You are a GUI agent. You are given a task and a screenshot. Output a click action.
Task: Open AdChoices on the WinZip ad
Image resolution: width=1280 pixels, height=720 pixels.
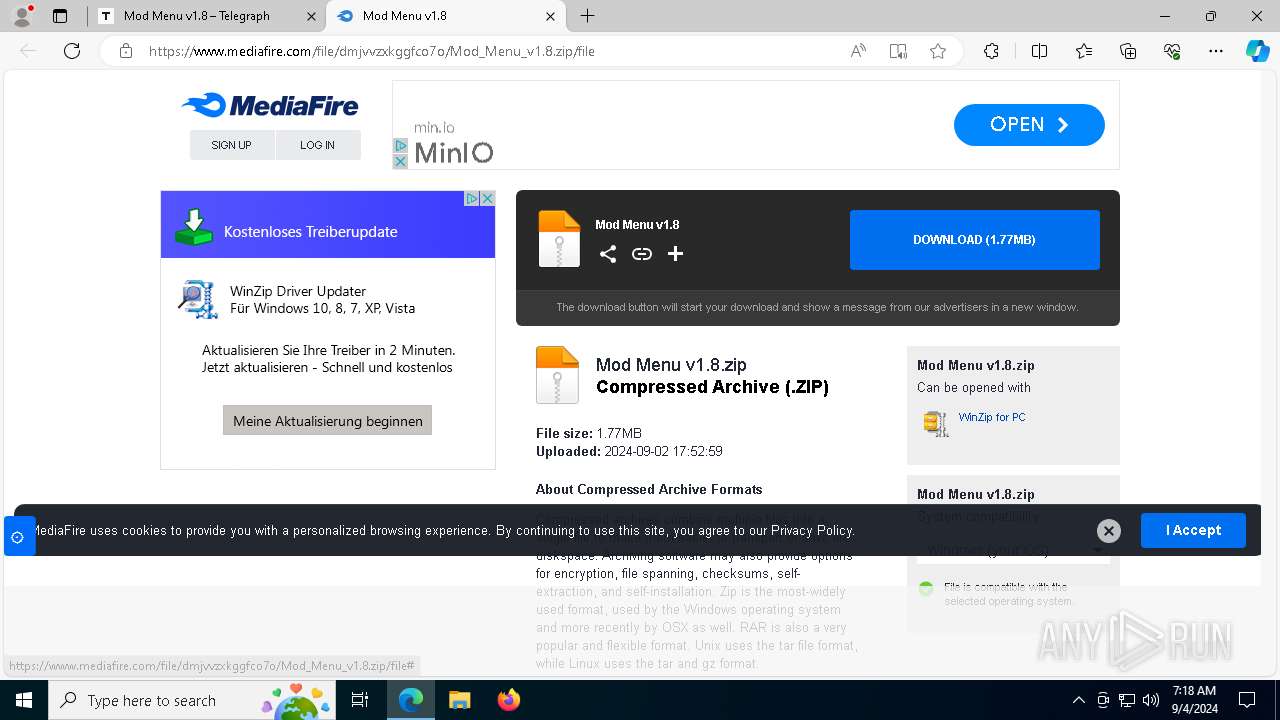click(472, 198)
